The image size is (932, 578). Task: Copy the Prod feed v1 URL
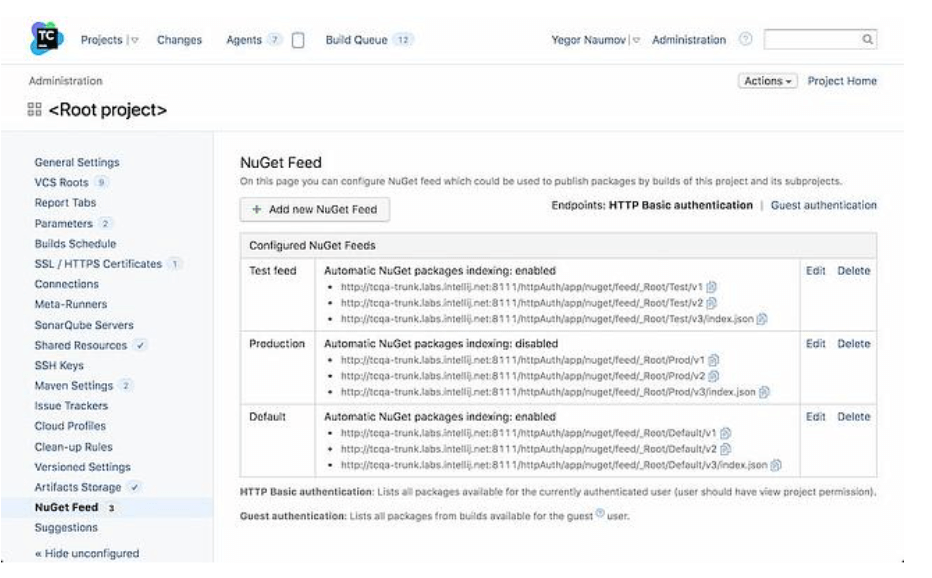coord(714,360)
